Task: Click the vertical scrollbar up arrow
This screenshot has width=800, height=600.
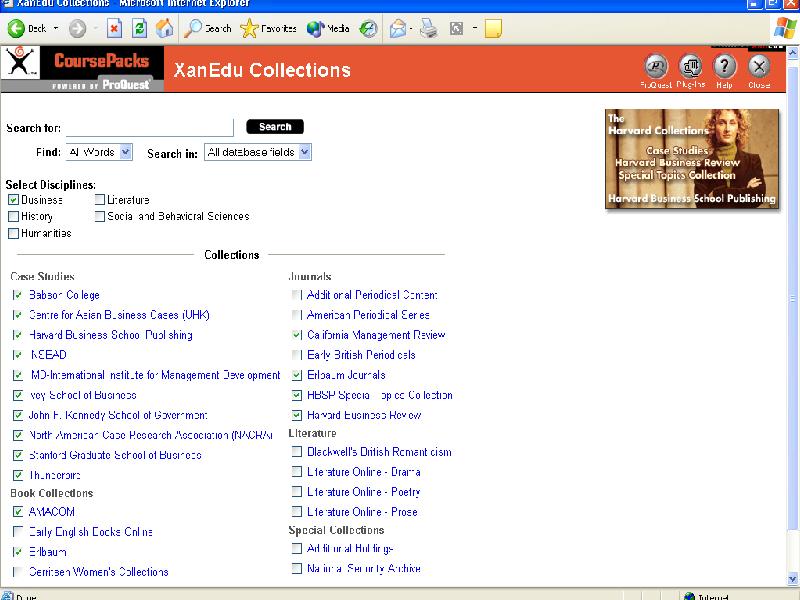Action: click(x=792, y=52)
